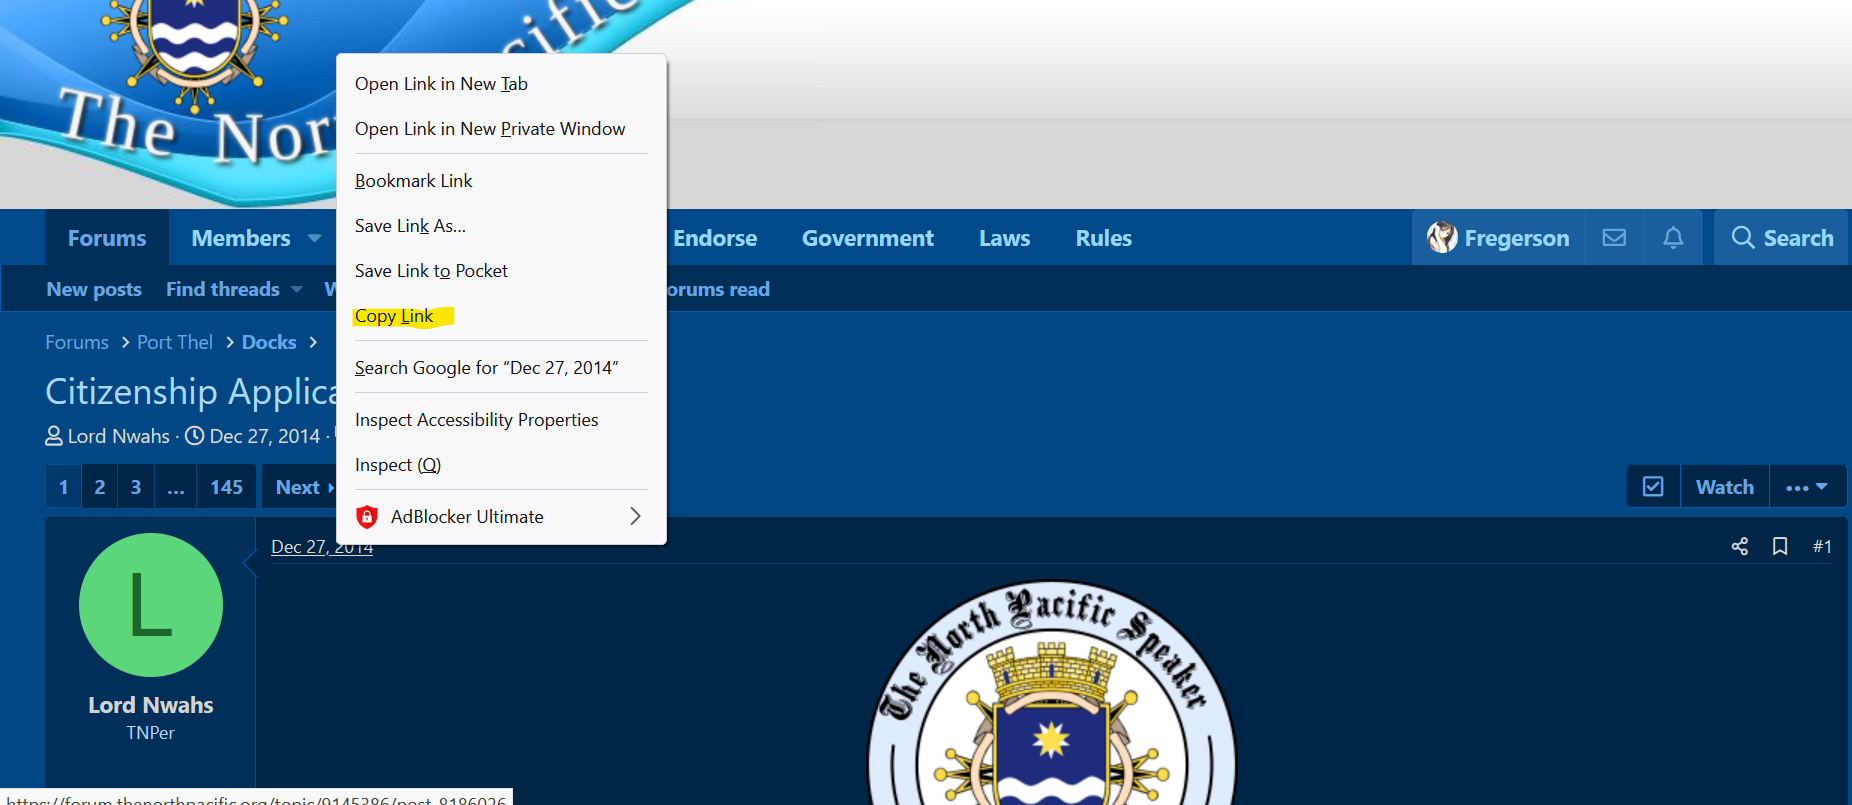Choose Copy Link in context menu

pyautogui.click(x=501, y=316)
